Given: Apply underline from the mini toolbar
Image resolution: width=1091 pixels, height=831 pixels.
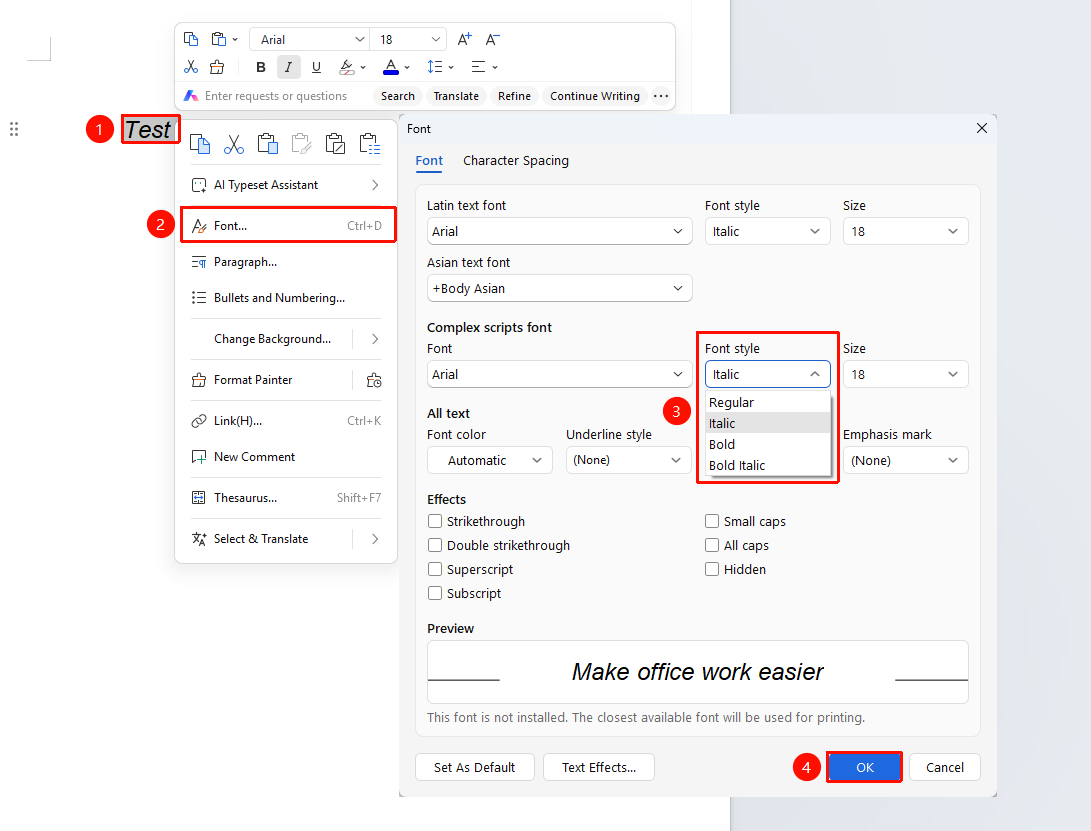Looking at the screenshot, I should point(316,67).
